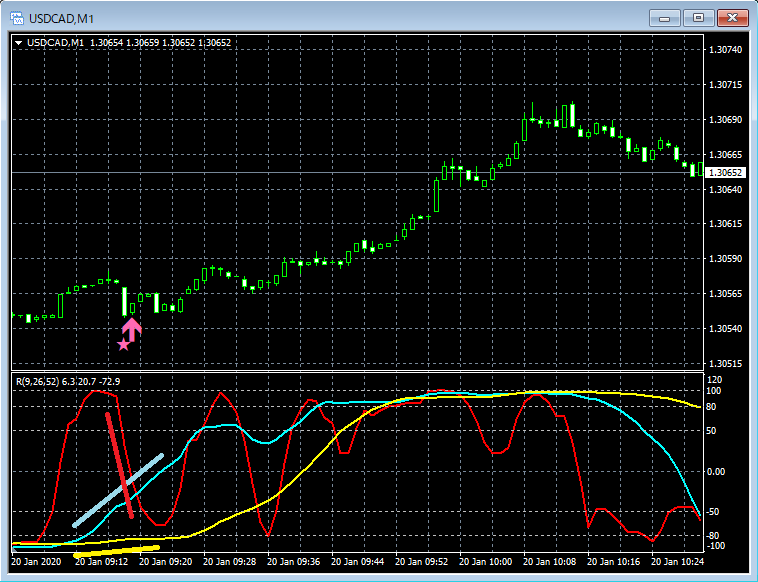
Task: Click price scale value 1.30640
Action: [725, 189]
